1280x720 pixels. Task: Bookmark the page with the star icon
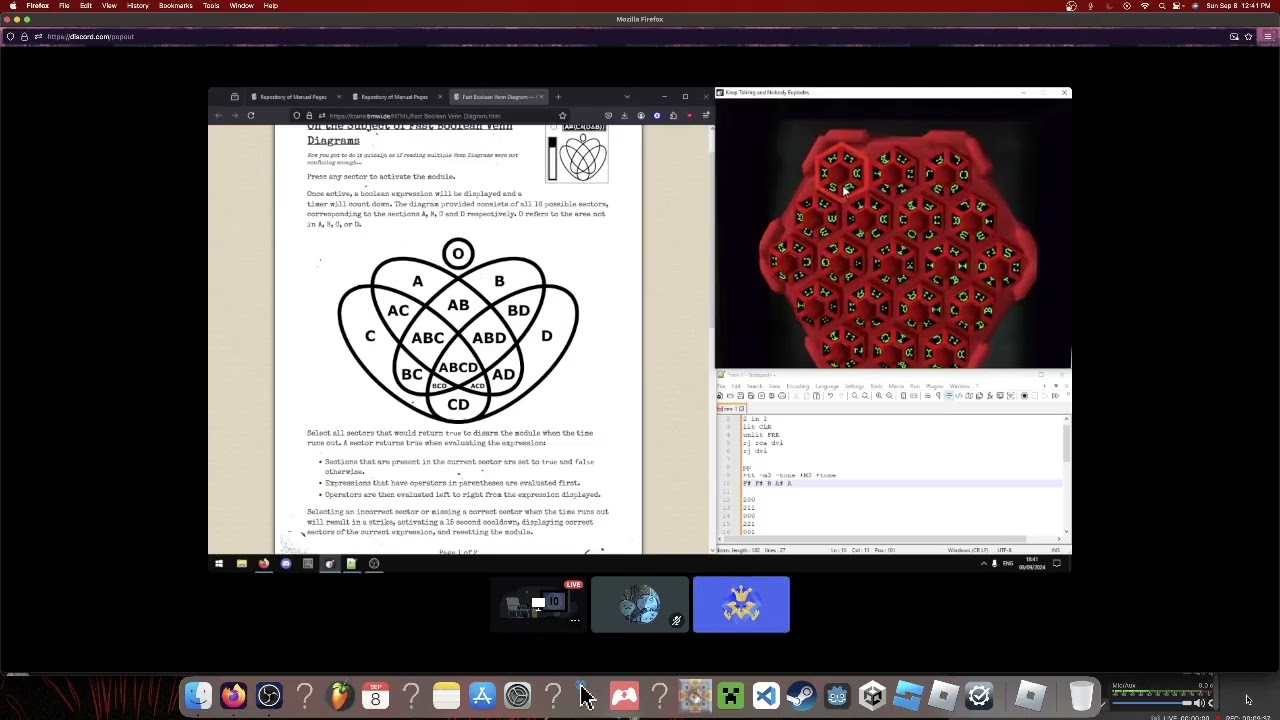562,116
